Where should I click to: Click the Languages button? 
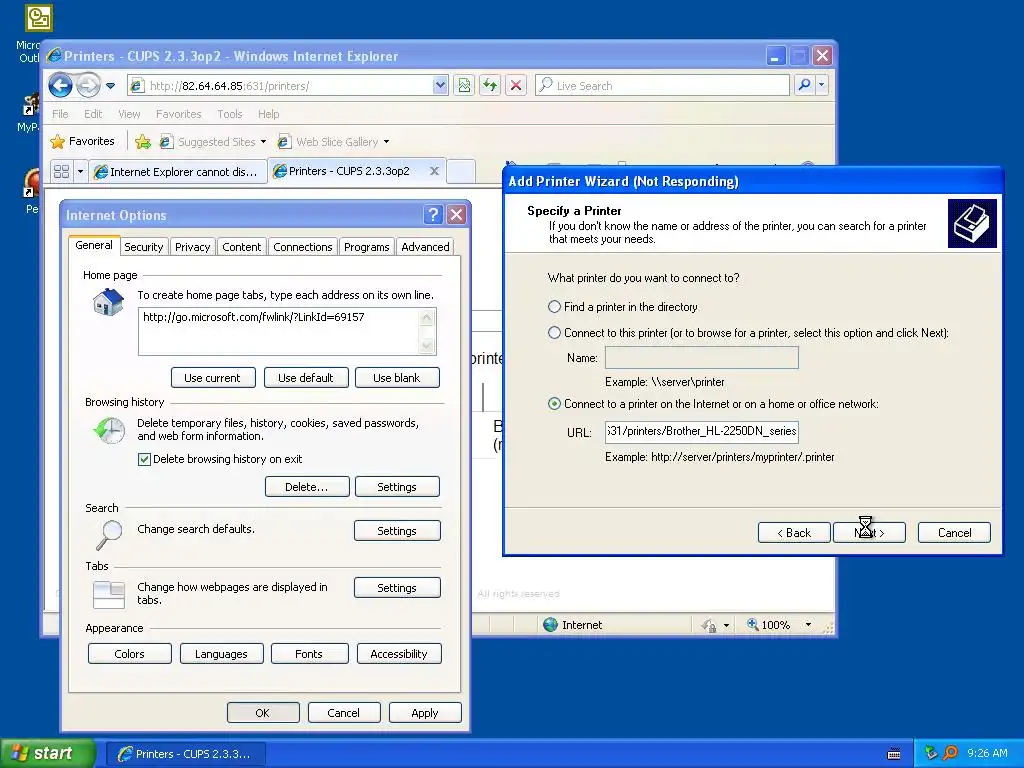pyautogui.click(x=221, y=654)
